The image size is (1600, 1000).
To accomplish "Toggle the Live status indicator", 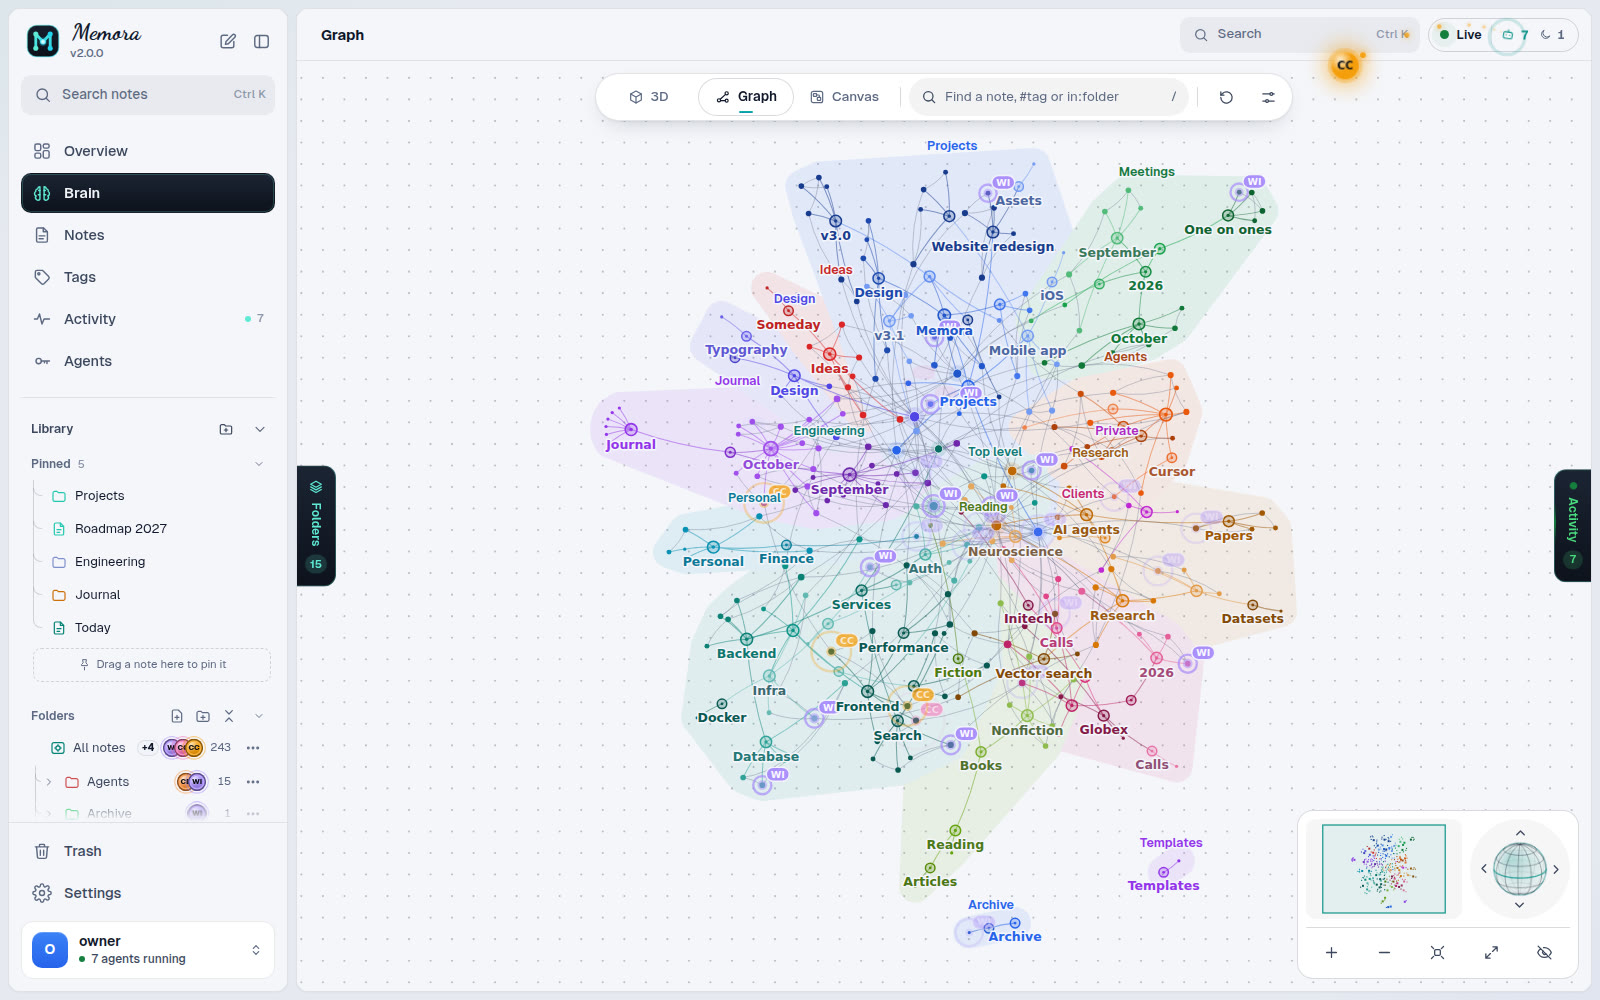I will click(x=1460, y=35).
